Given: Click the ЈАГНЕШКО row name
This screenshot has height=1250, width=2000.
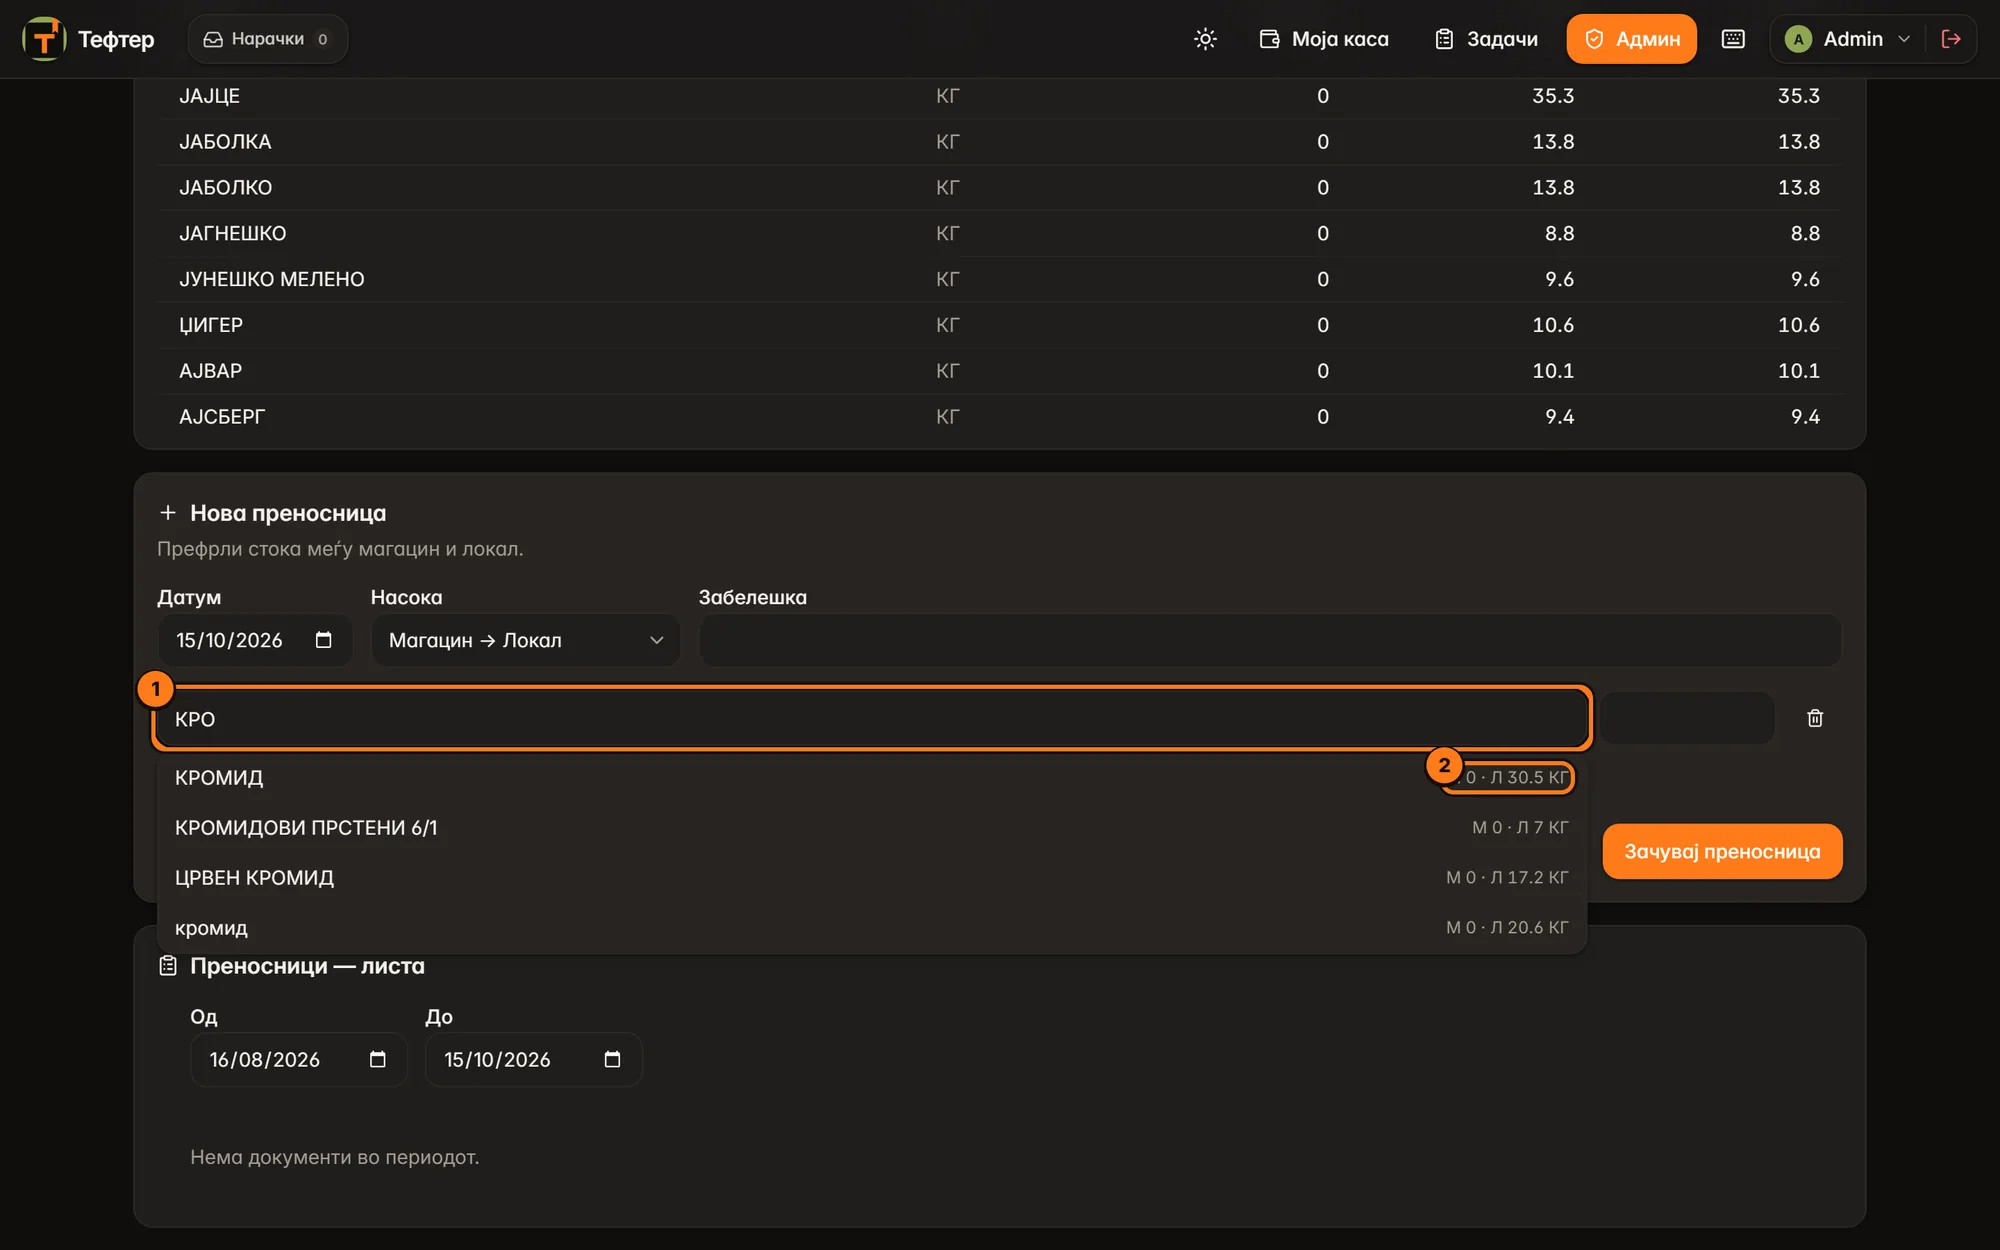Looking at the screenshot, I should point(232,233).
